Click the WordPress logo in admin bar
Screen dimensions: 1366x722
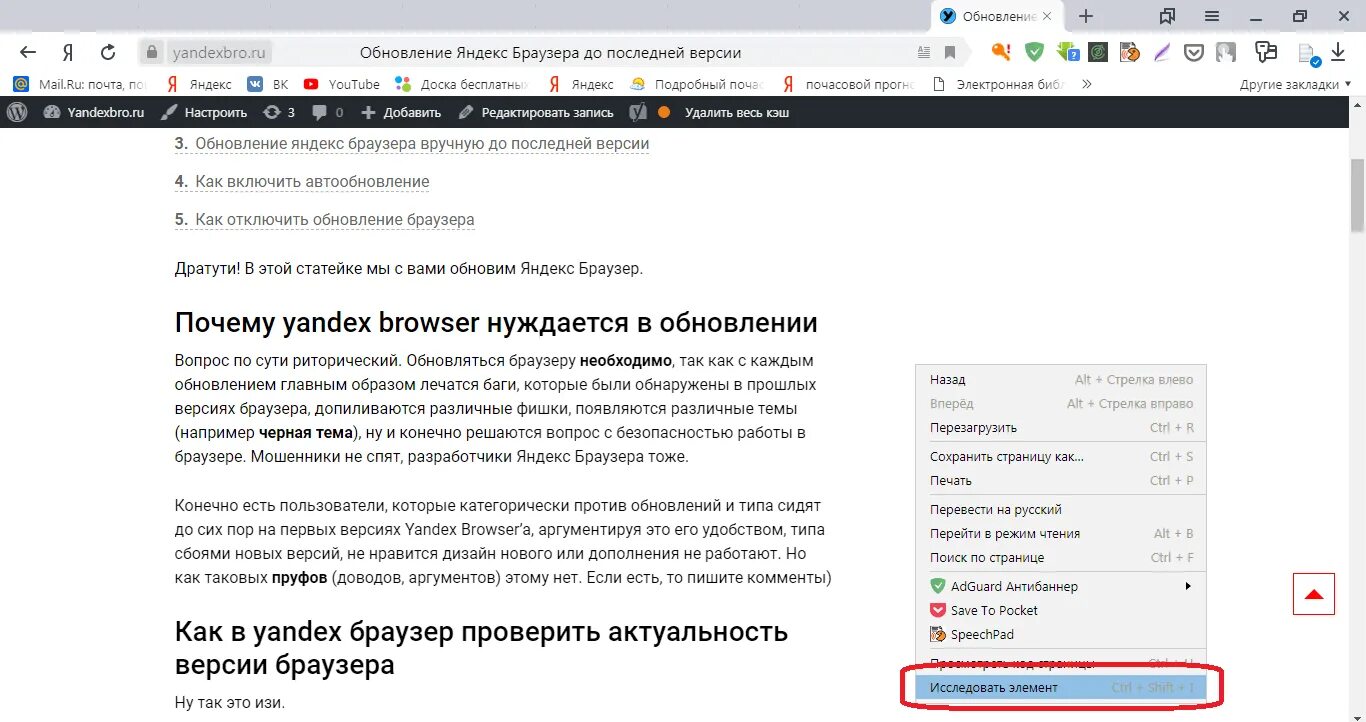point(17,112)
